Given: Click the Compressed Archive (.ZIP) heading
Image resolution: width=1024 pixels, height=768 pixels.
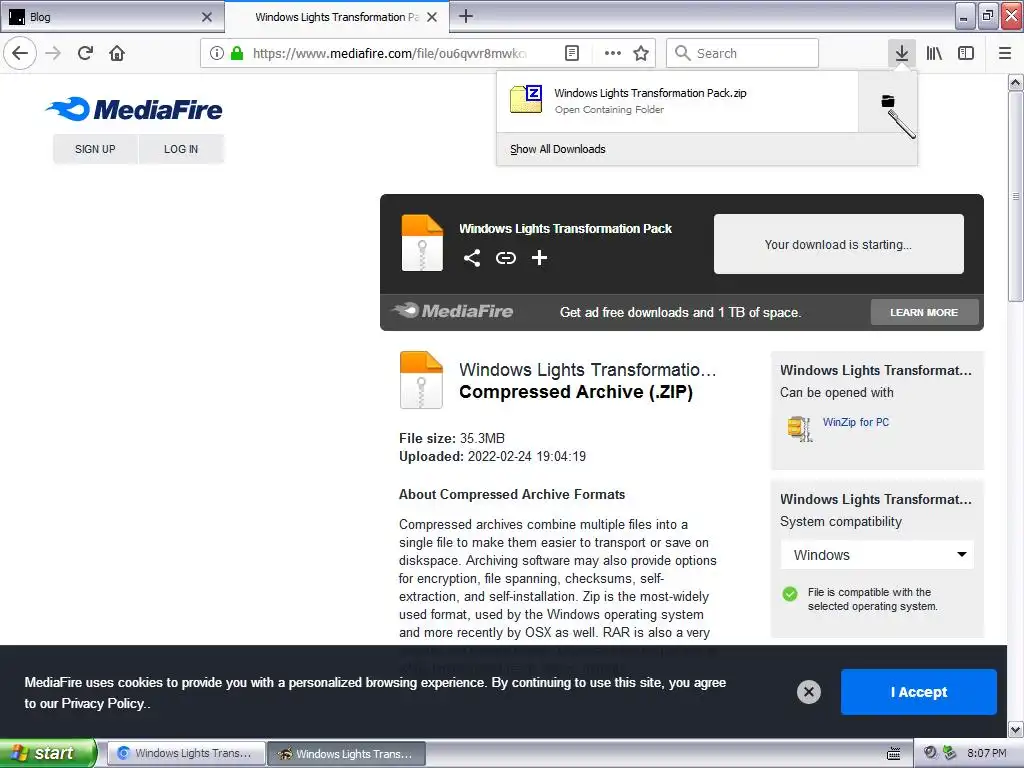Looking at the screenshot, I should 575,391.
